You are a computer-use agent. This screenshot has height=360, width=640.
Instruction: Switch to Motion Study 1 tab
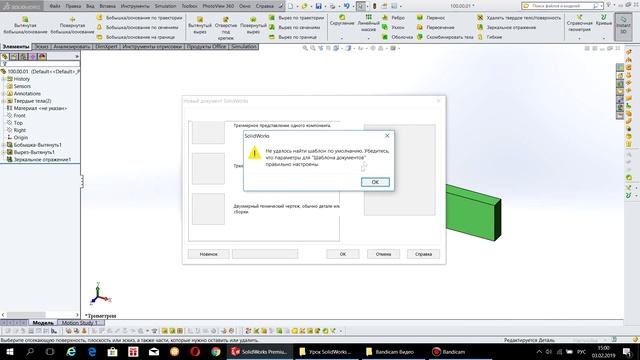80,323
